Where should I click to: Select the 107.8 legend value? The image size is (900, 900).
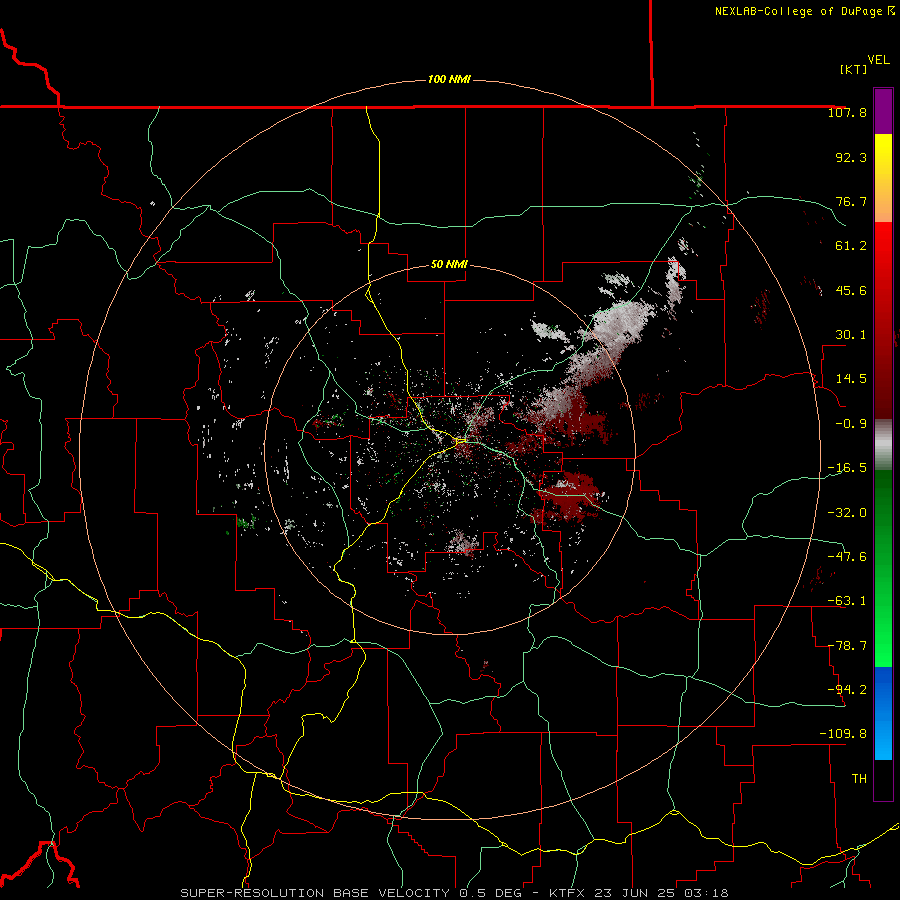(x=847, y=112)
